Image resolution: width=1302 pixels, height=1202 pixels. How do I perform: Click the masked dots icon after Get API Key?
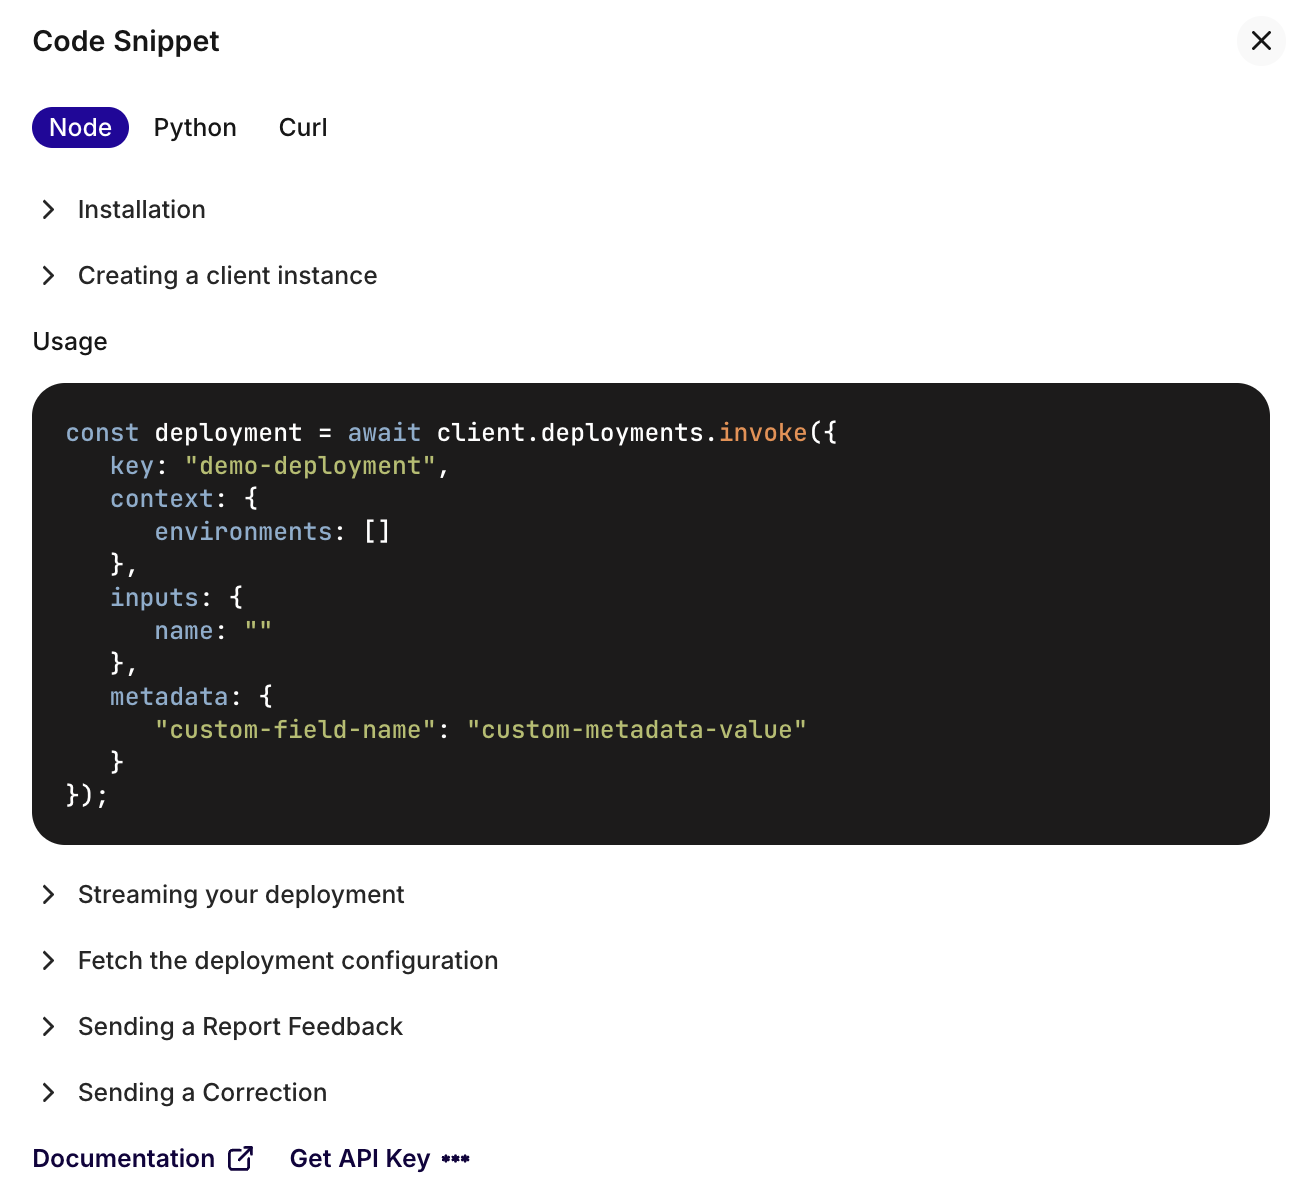[456, 1159]
